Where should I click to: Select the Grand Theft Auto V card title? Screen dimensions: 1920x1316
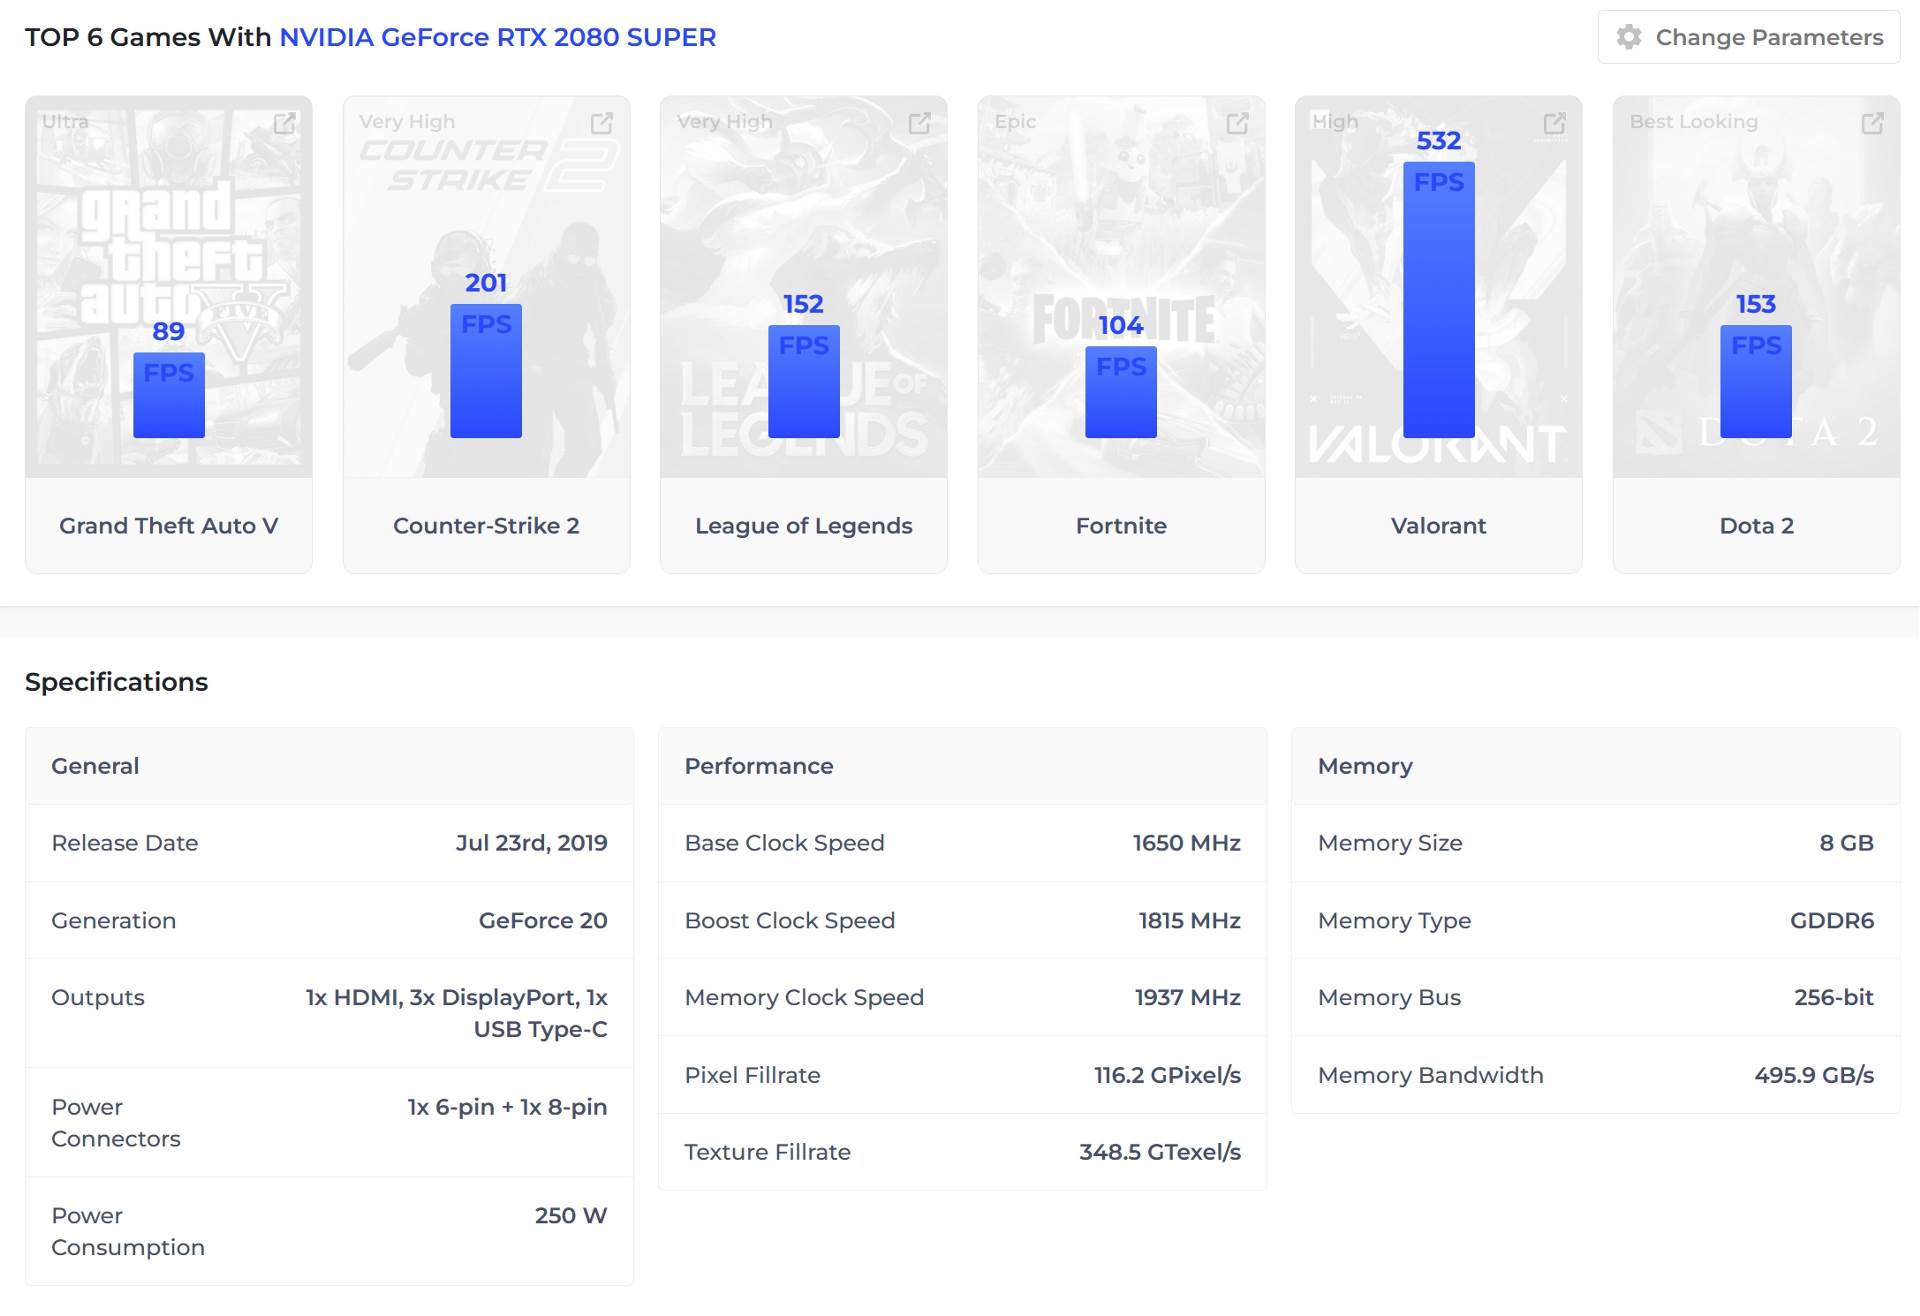click(169, 526)
